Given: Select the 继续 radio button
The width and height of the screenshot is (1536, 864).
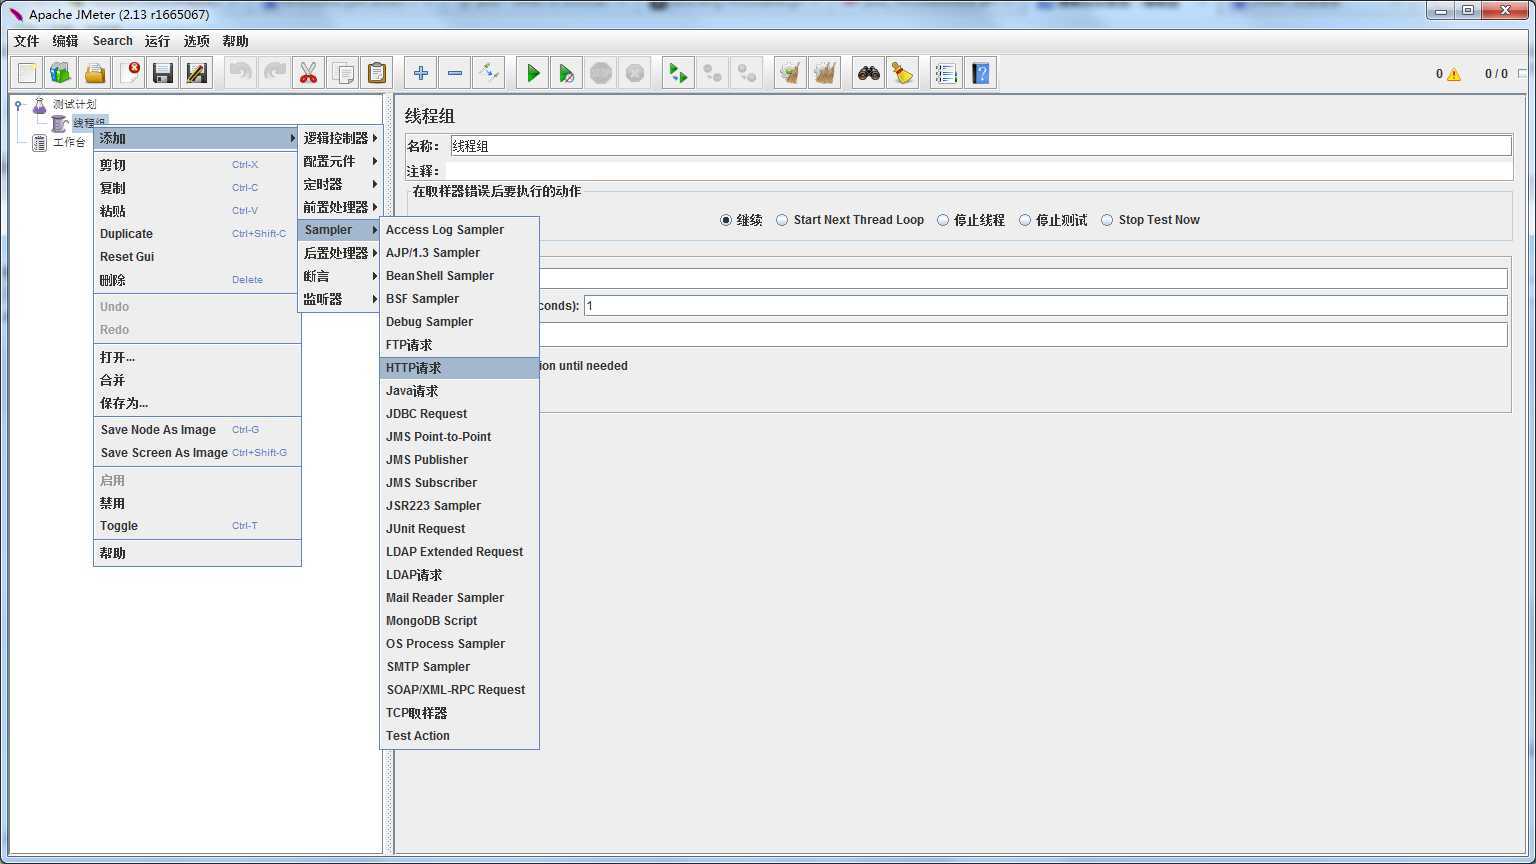Looking at the screenshot, I should [x=726, y=220].
